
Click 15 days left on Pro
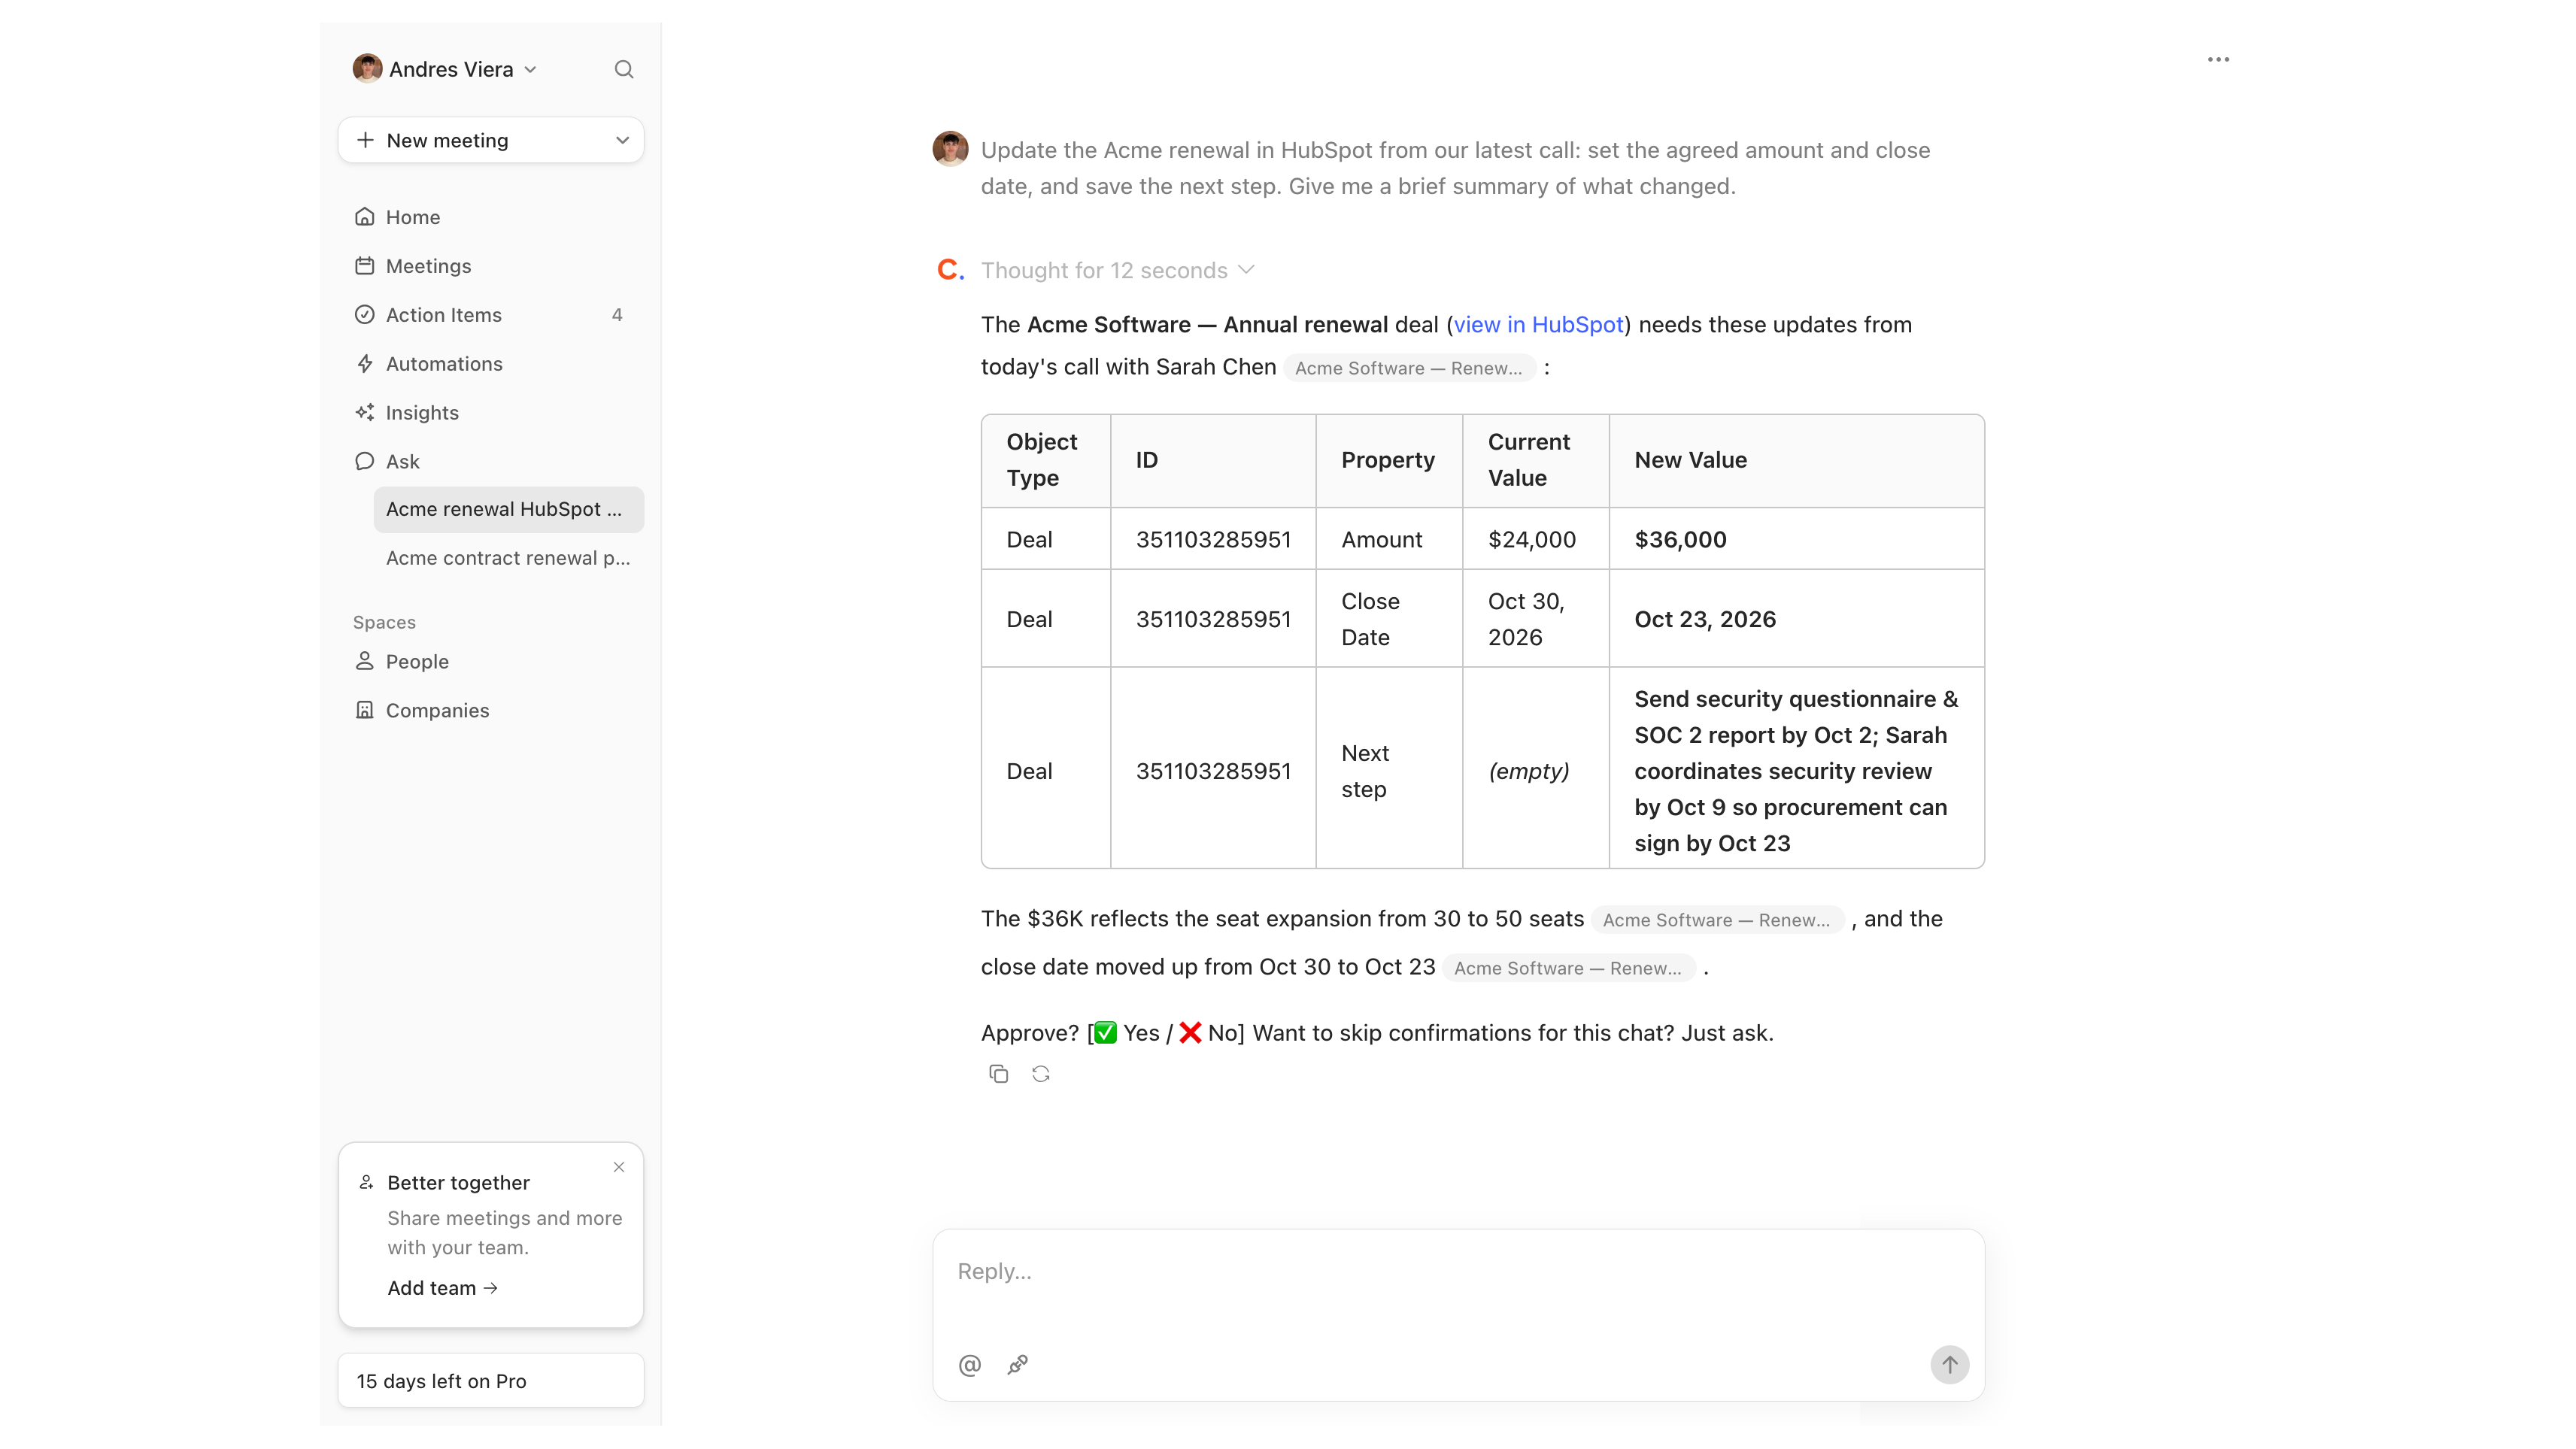click(490, 1381)
